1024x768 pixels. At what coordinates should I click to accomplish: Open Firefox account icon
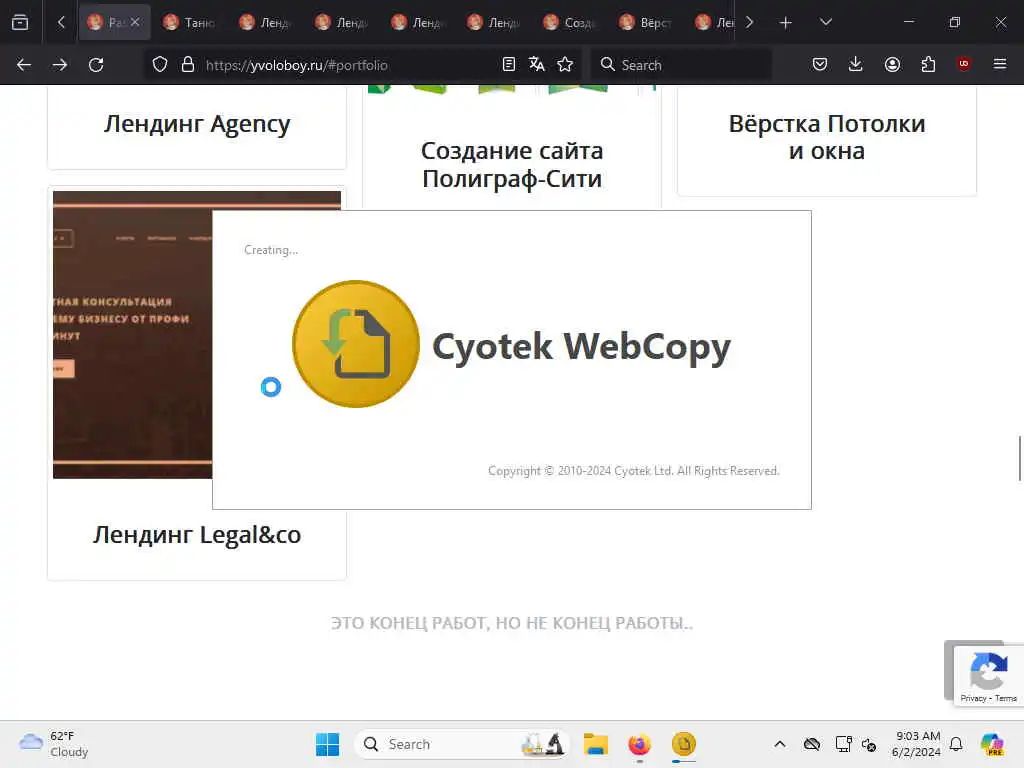tap(892, 64)
